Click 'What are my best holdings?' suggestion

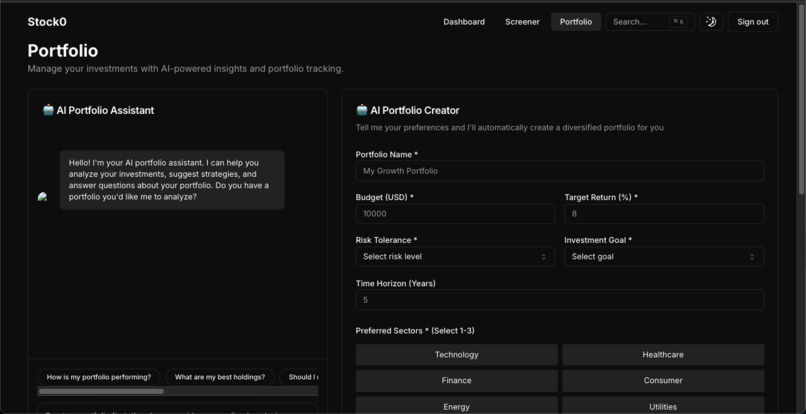(x=219, y=377)
